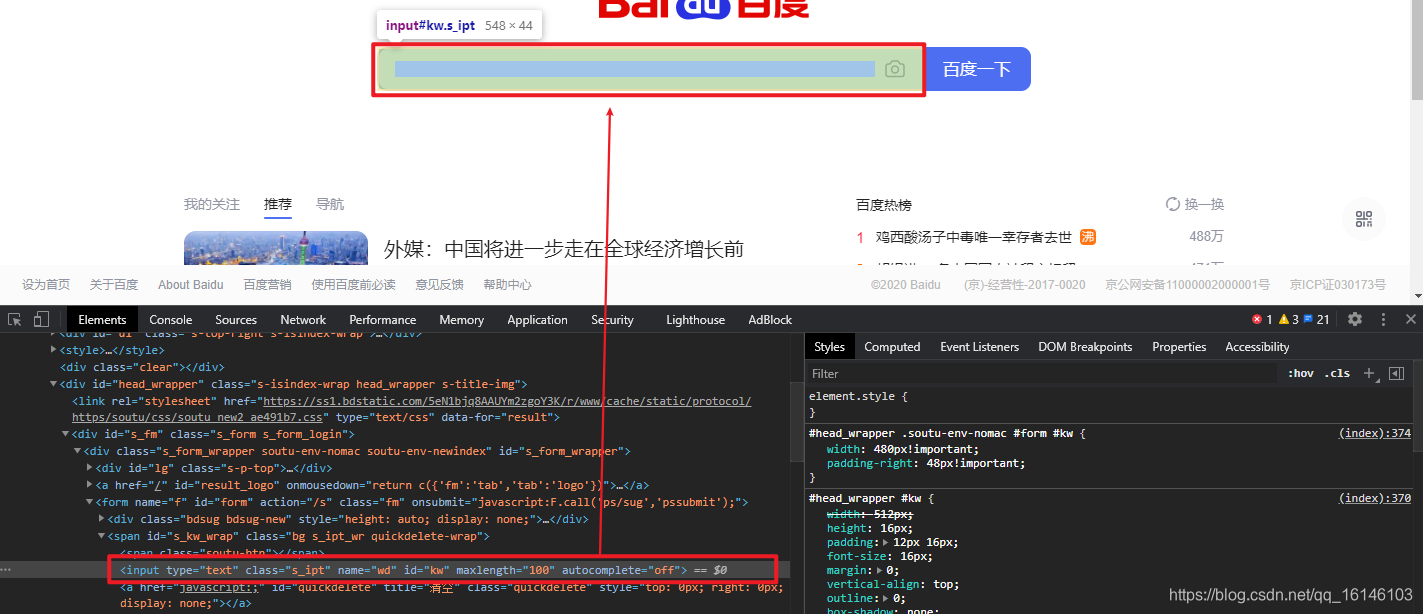
Task: Toggle .cls element classes panel
Action: coord(1337,373)
